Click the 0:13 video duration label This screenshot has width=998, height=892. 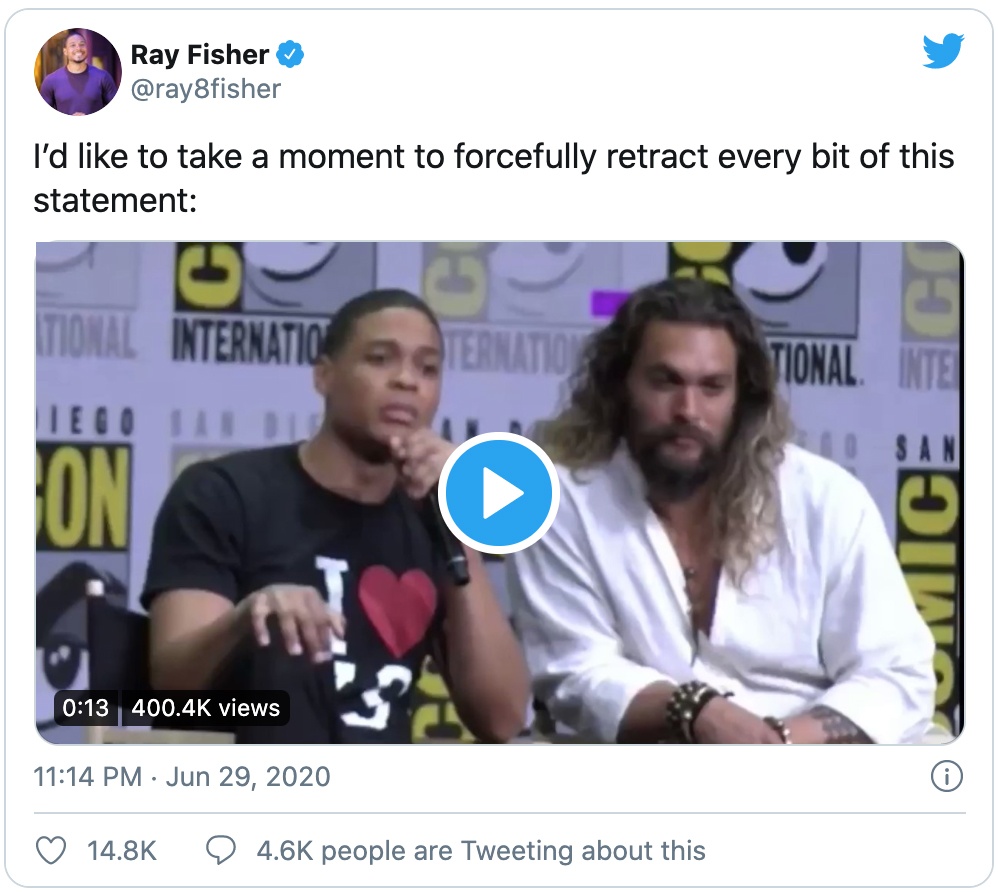pyautogui.click(x=86, y=708)
